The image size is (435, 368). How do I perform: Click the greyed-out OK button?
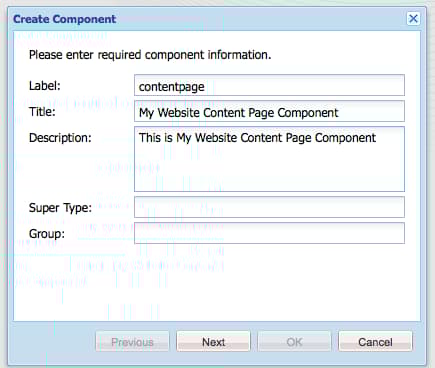(294, 341)
